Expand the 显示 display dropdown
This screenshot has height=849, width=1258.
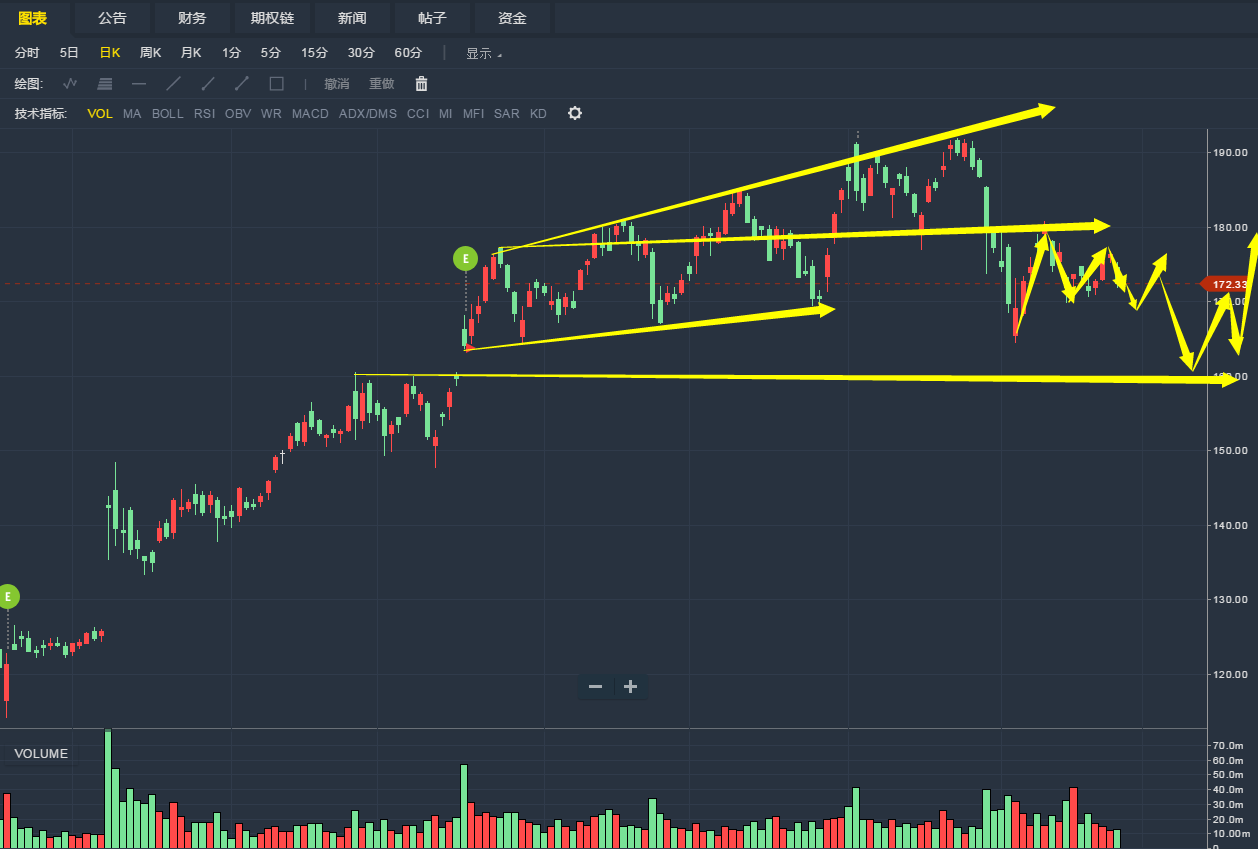[x=485, y=53]
